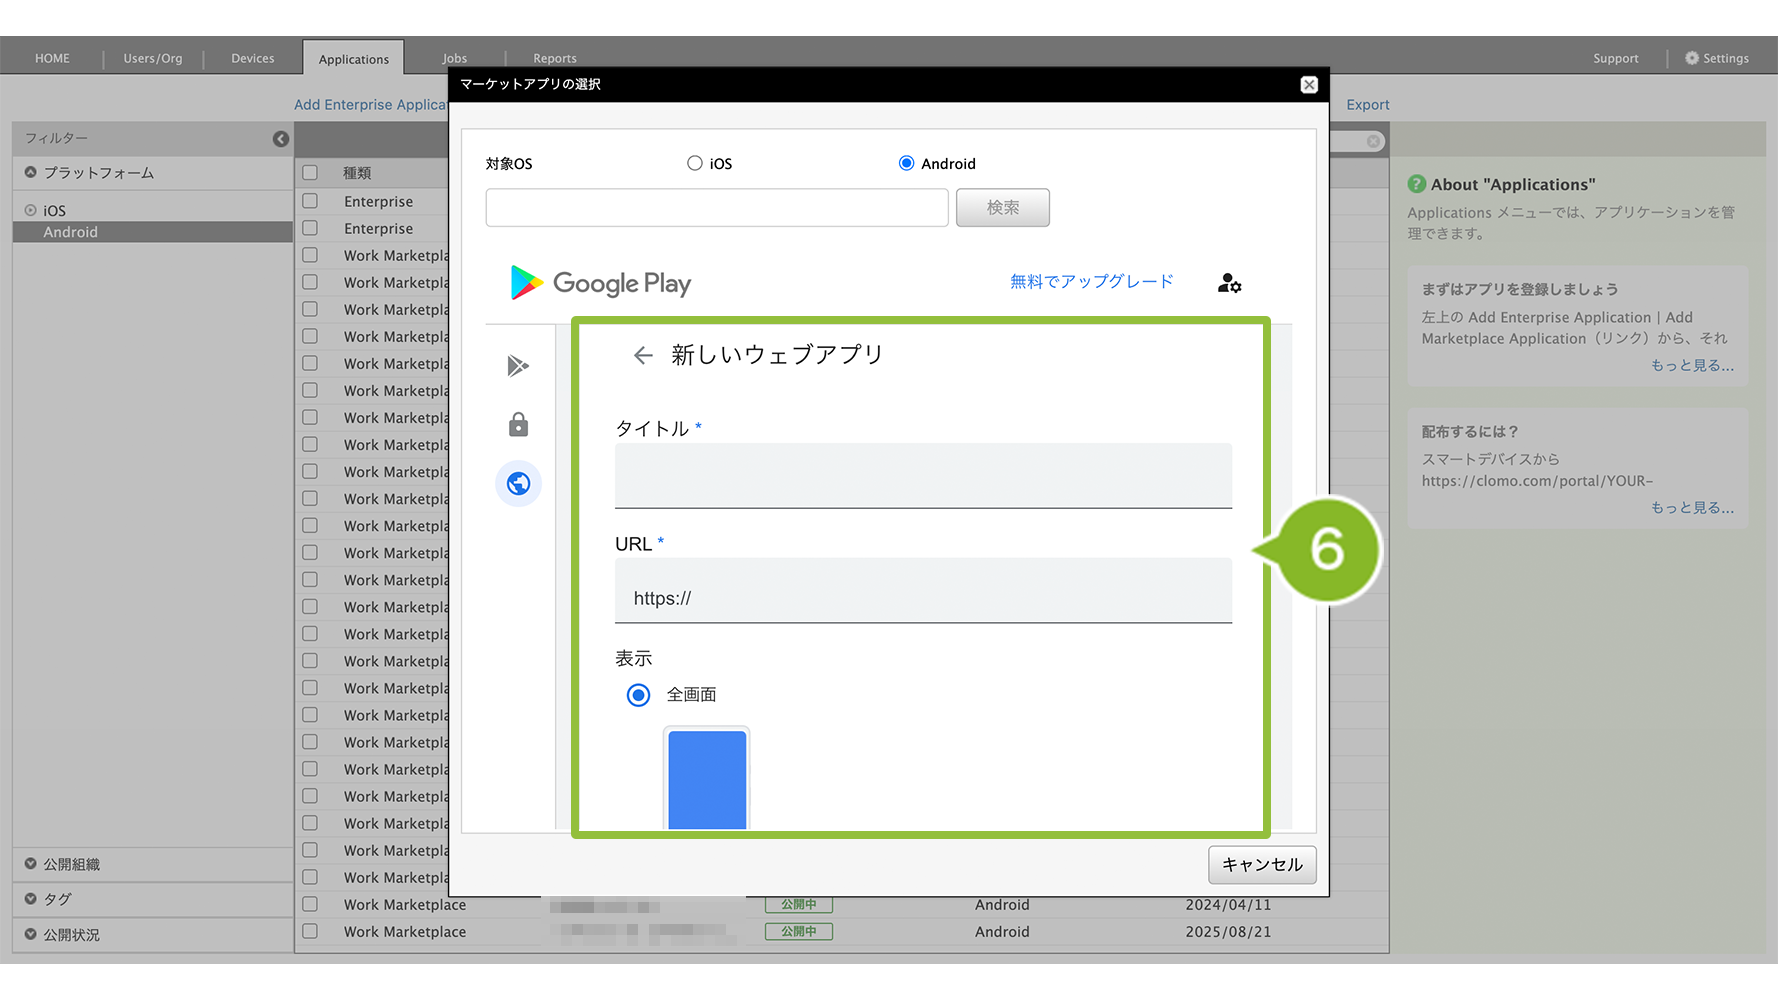Select the private apps lock icon

(518, 425)
